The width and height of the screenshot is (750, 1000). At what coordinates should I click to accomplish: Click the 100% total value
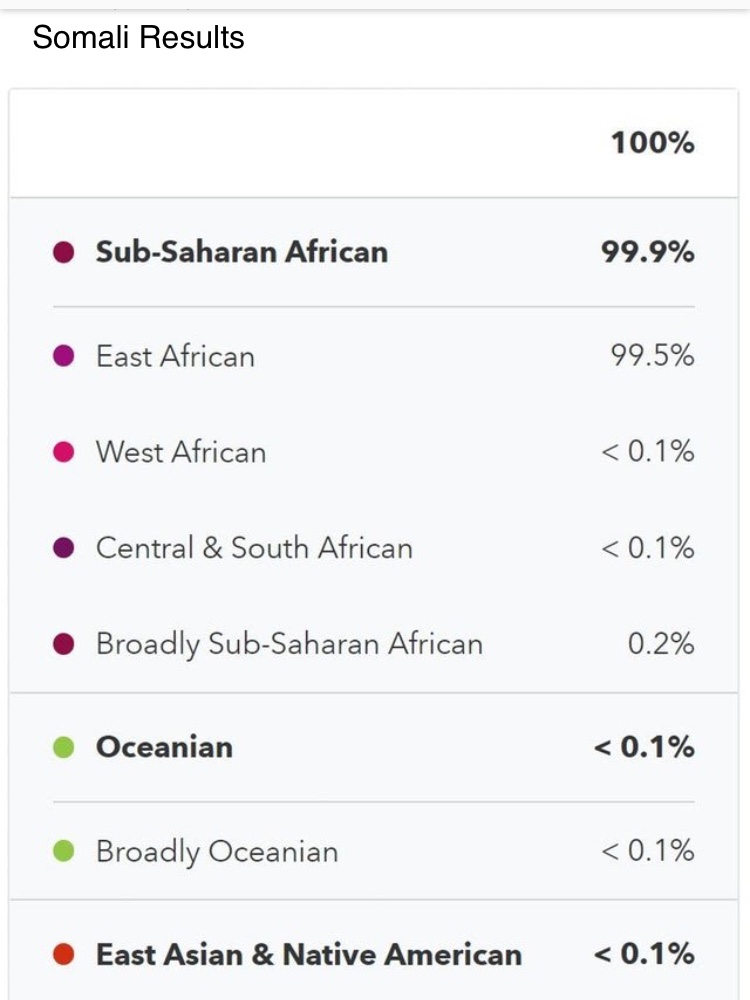[652, 143]
